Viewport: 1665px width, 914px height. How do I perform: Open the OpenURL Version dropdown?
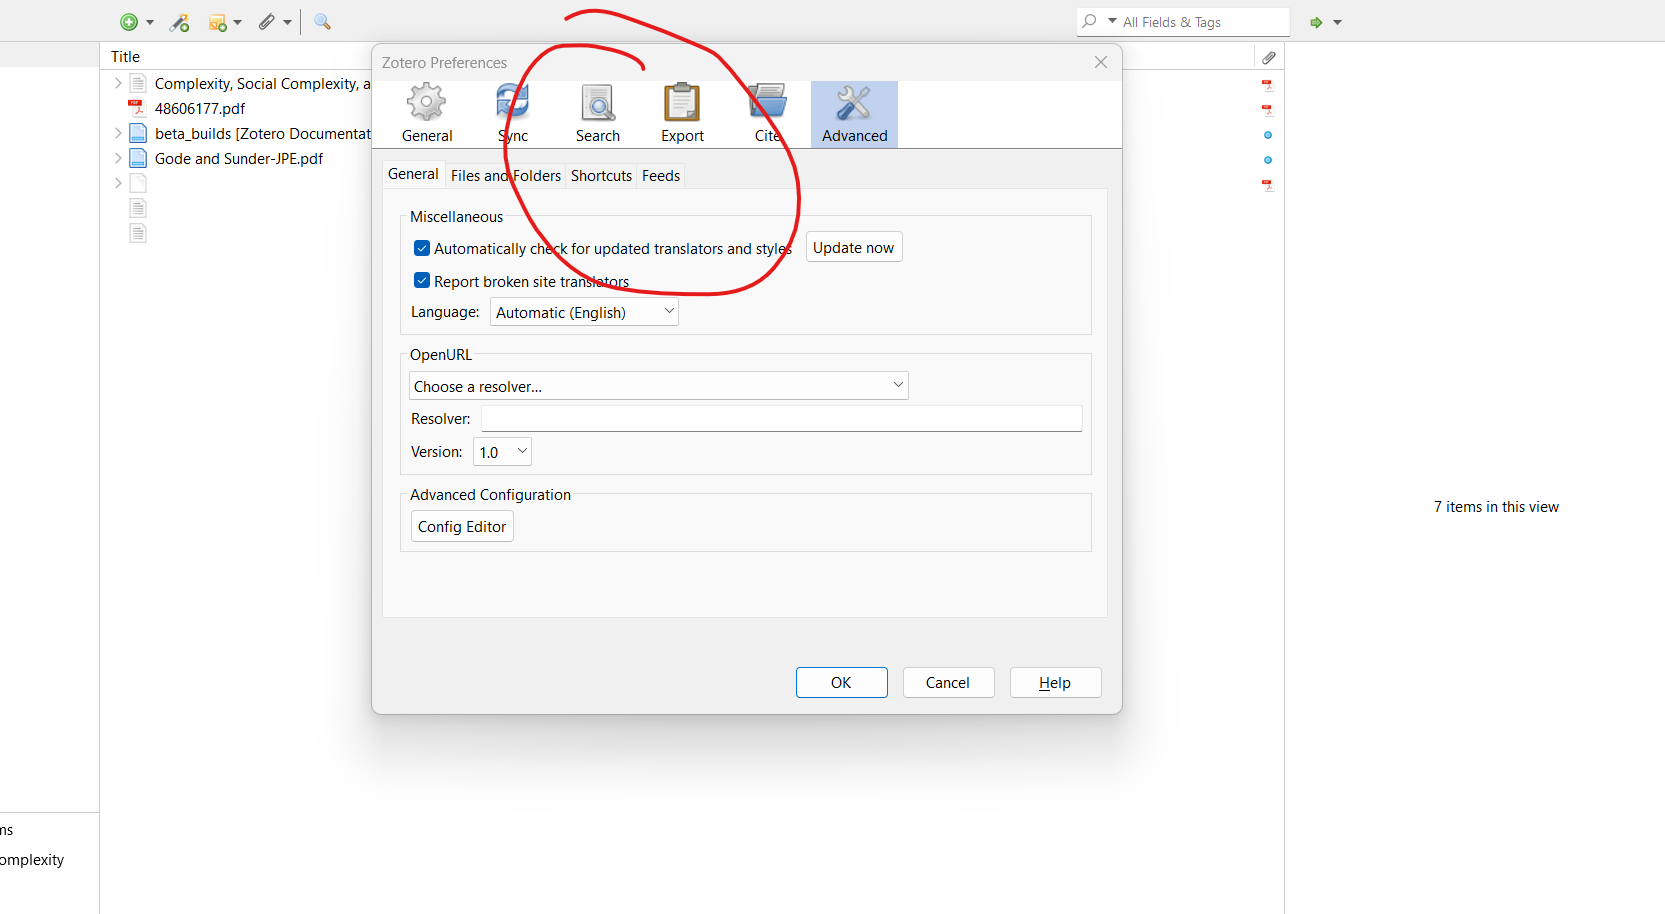click(x=502, y=452)
